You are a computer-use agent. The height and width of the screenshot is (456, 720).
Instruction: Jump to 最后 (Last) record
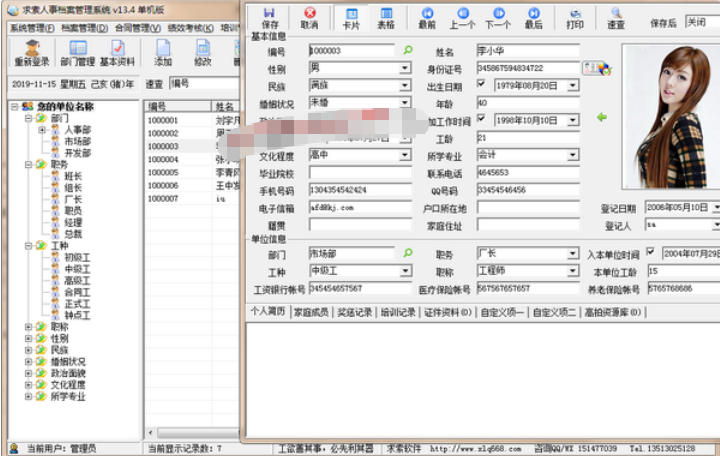coord(533,16)
